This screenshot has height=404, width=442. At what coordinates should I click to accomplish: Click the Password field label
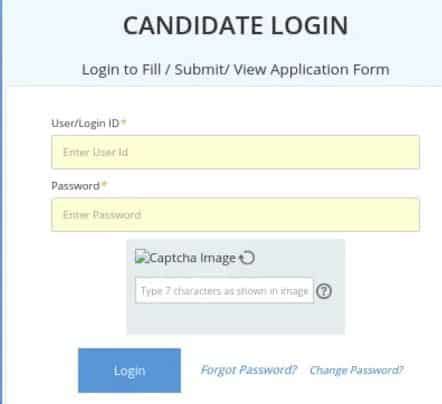point(75,186)
